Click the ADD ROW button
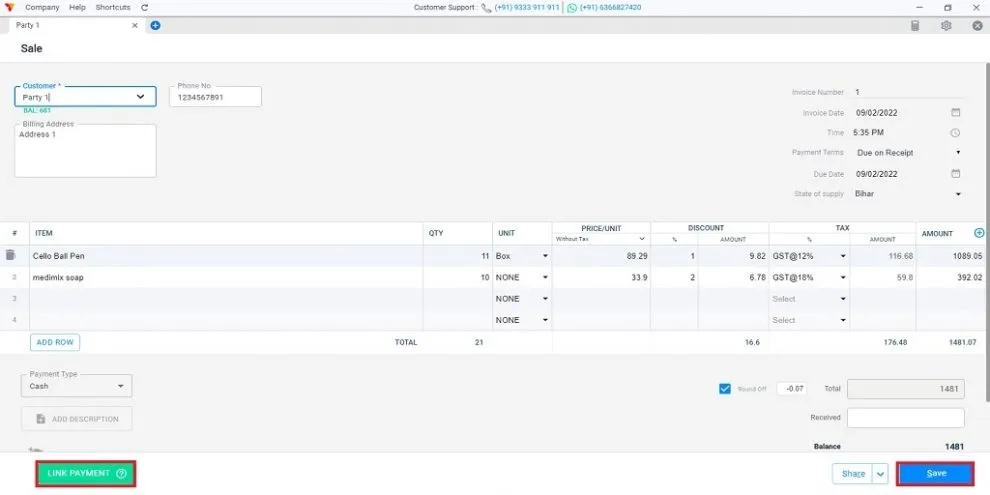The height and width of the screenshot is (495, 990). (55, 342)
